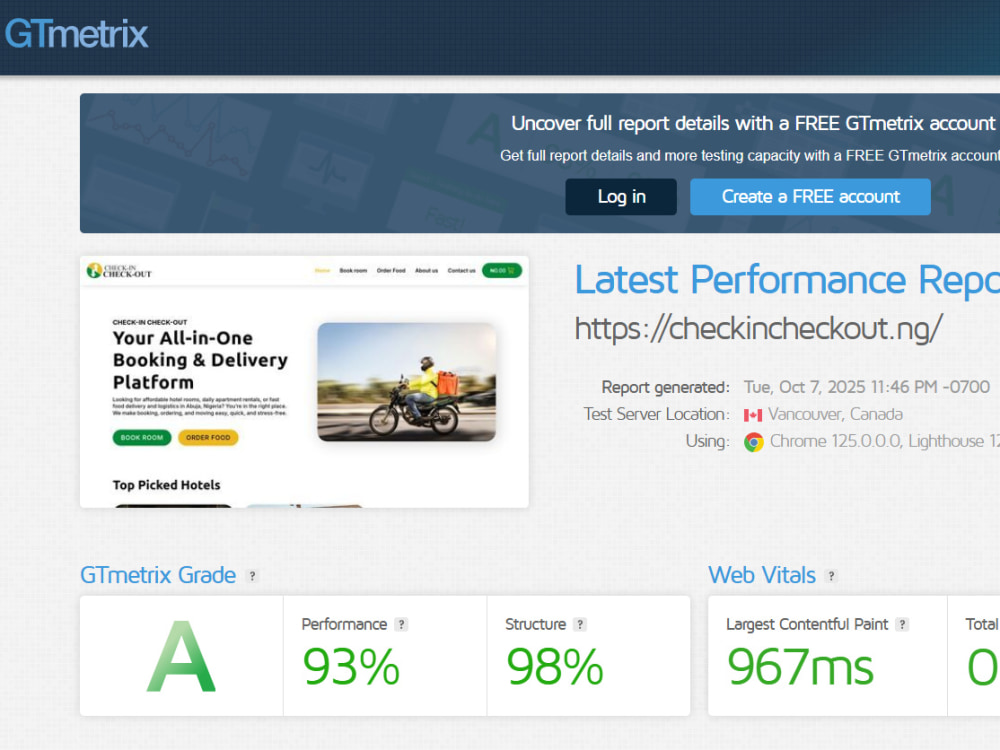This screenshot has width=1000, height=750.
Task: Click the help icon beside Largest Contentful Paint
Action: tap(902, 624)
